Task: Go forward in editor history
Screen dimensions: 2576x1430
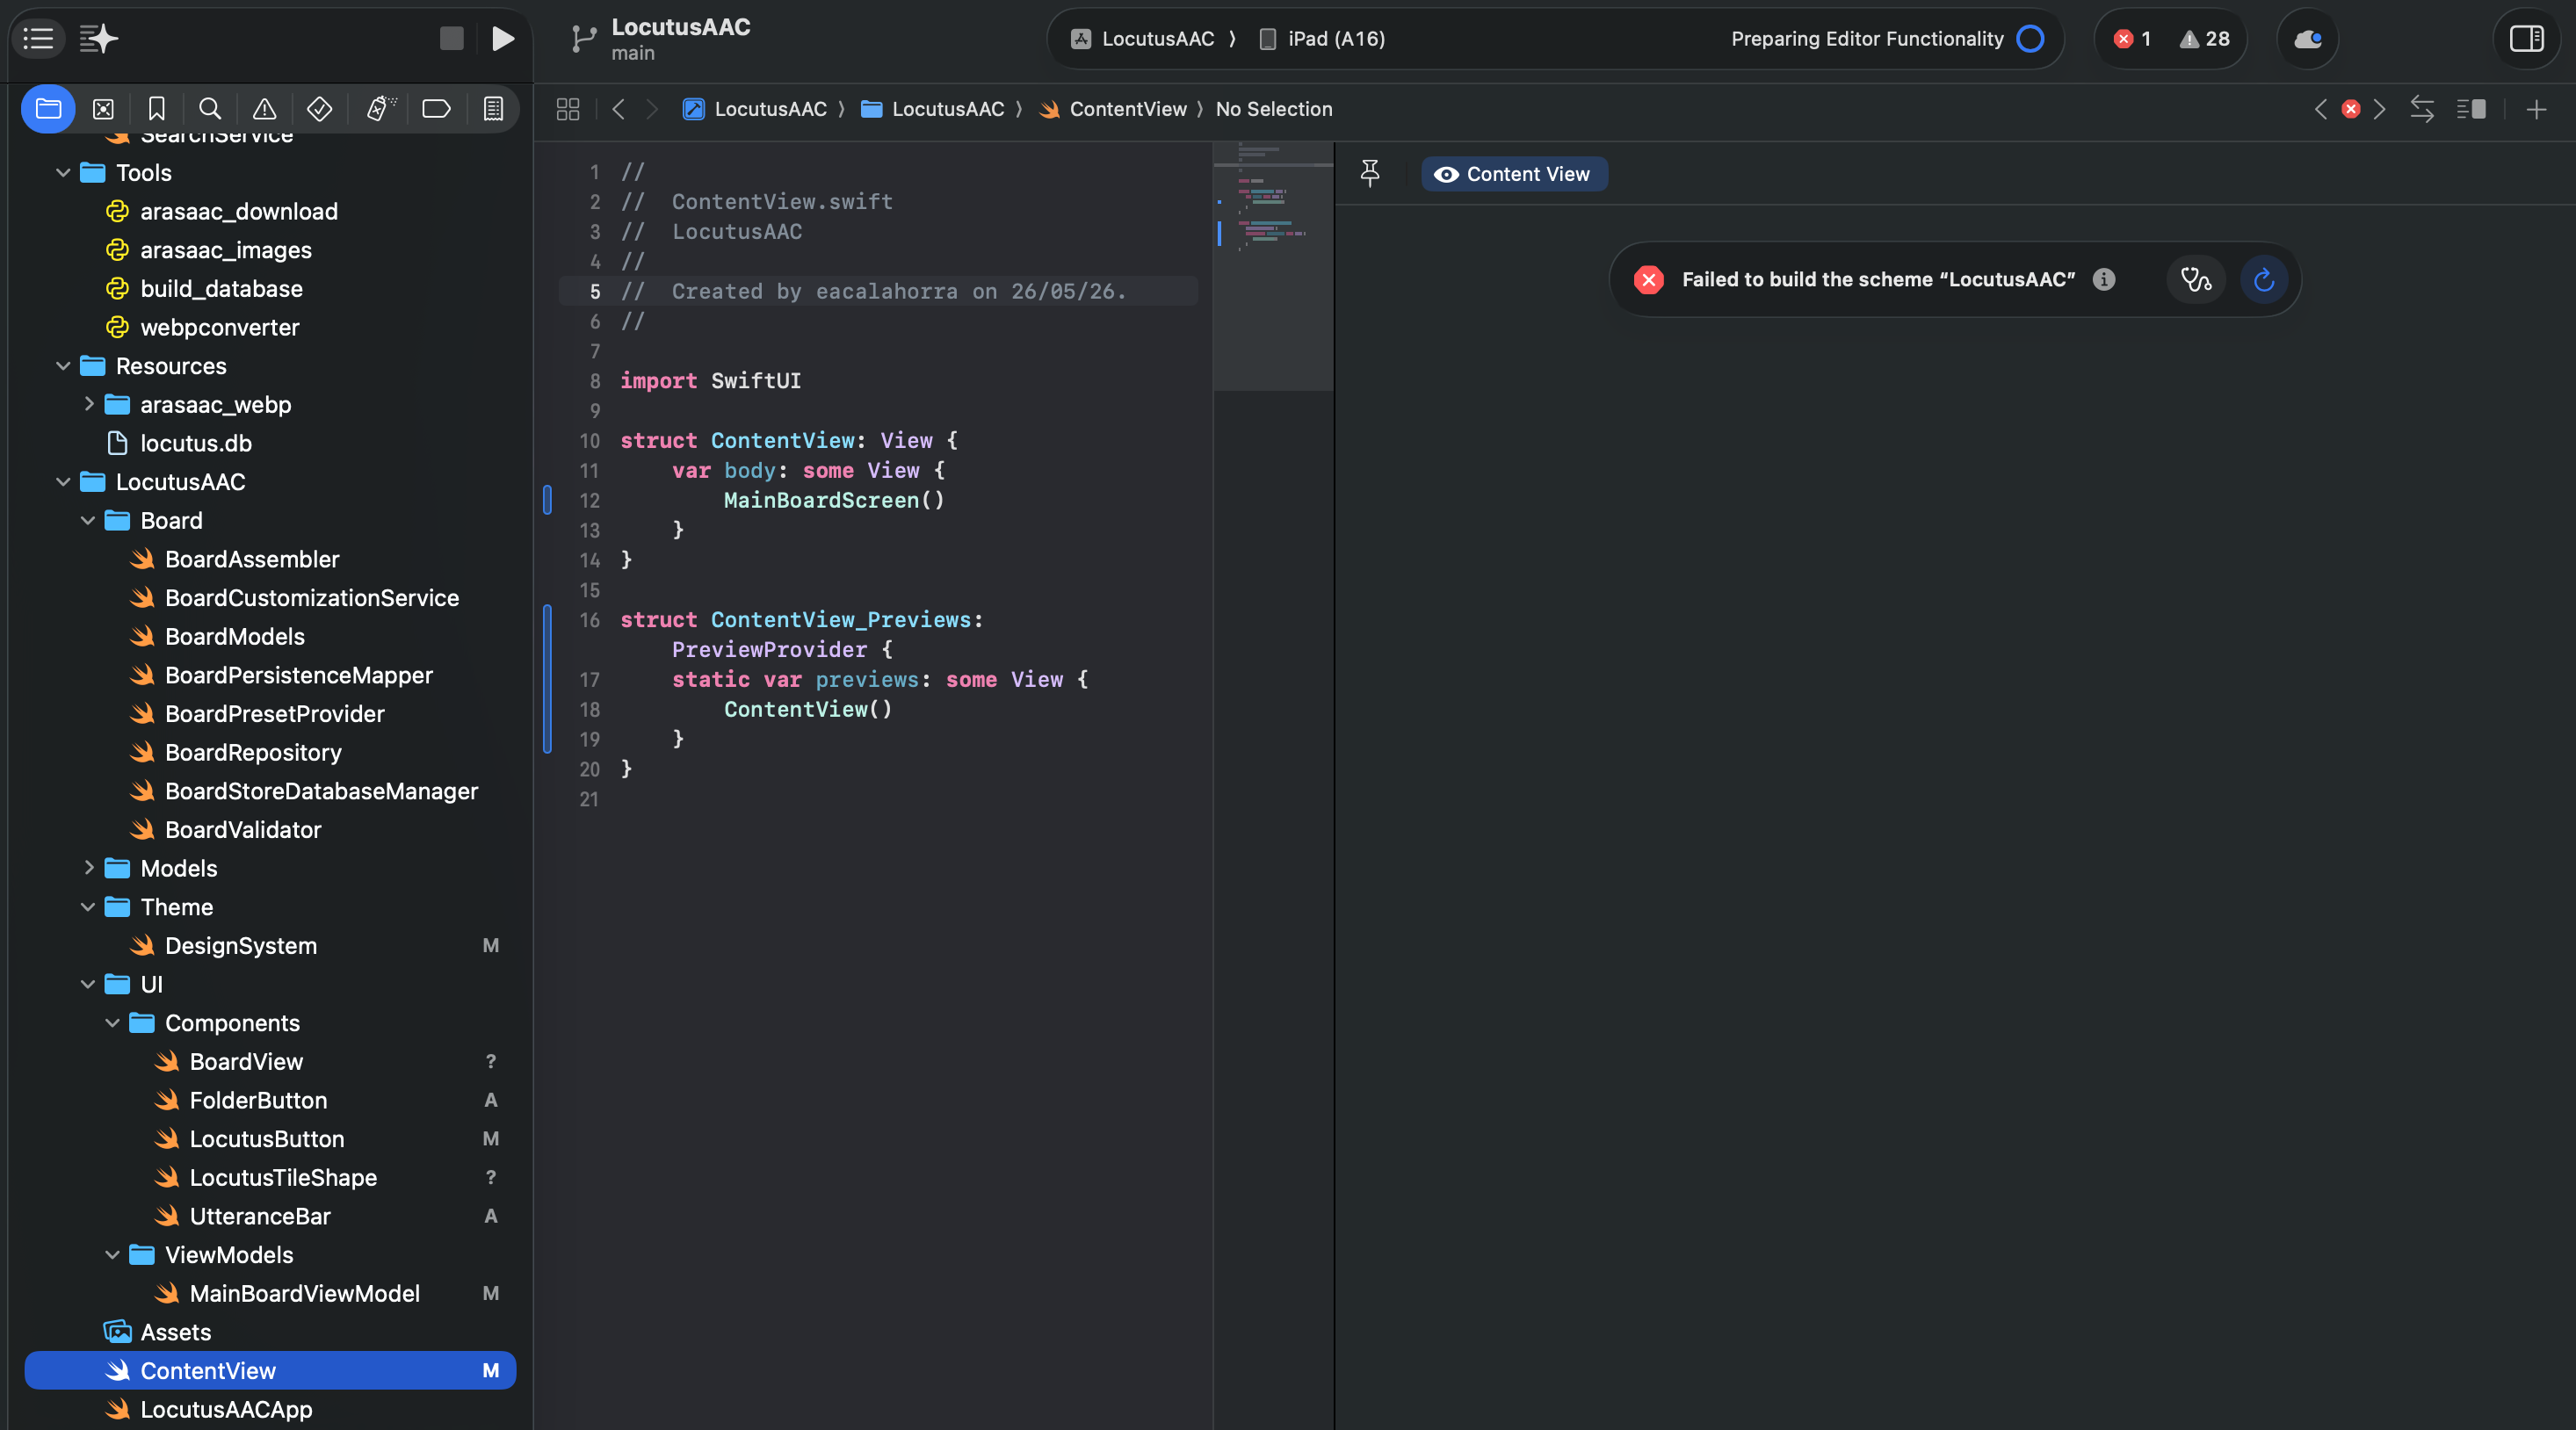Action: (x=652, y=109)
